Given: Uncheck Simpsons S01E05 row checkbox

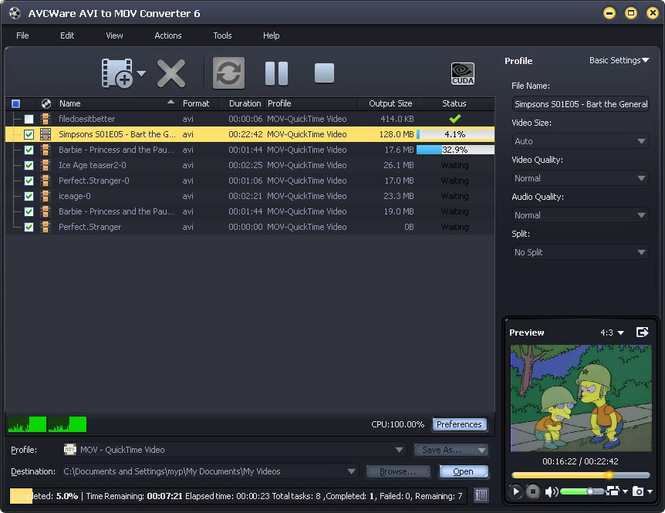Looking at the screenshot, I should [x=28, y=134].
